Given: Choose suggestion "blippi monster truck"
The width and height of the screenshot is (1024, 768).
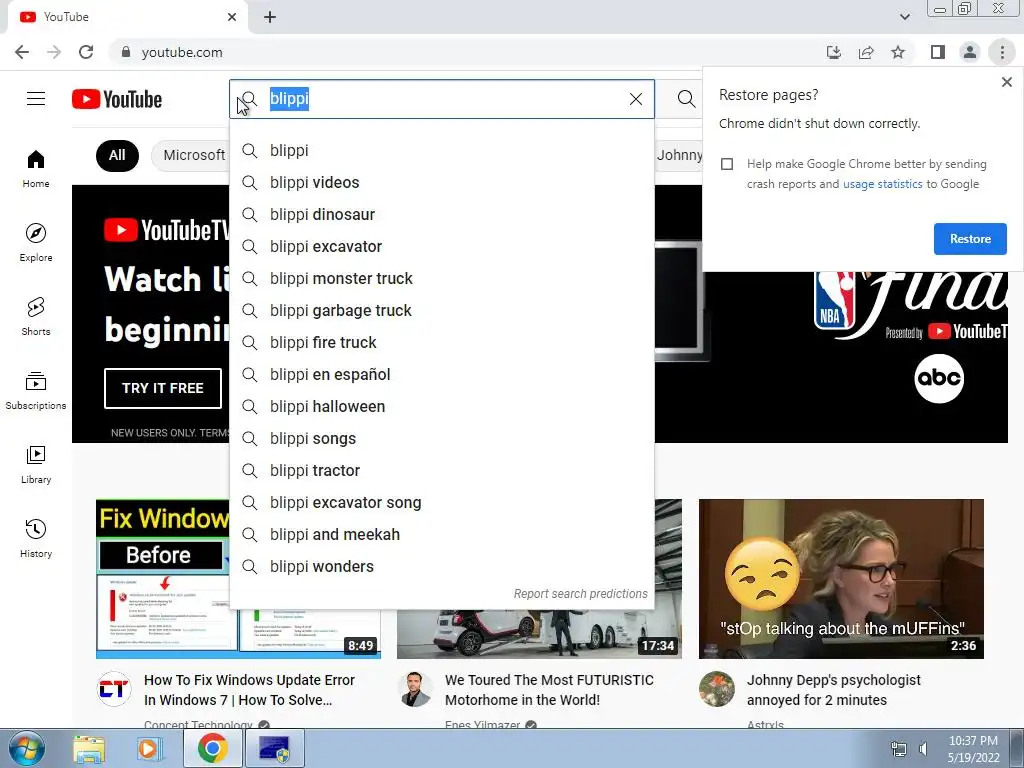Looking at the screenshot, I should (x=441, y=278).
